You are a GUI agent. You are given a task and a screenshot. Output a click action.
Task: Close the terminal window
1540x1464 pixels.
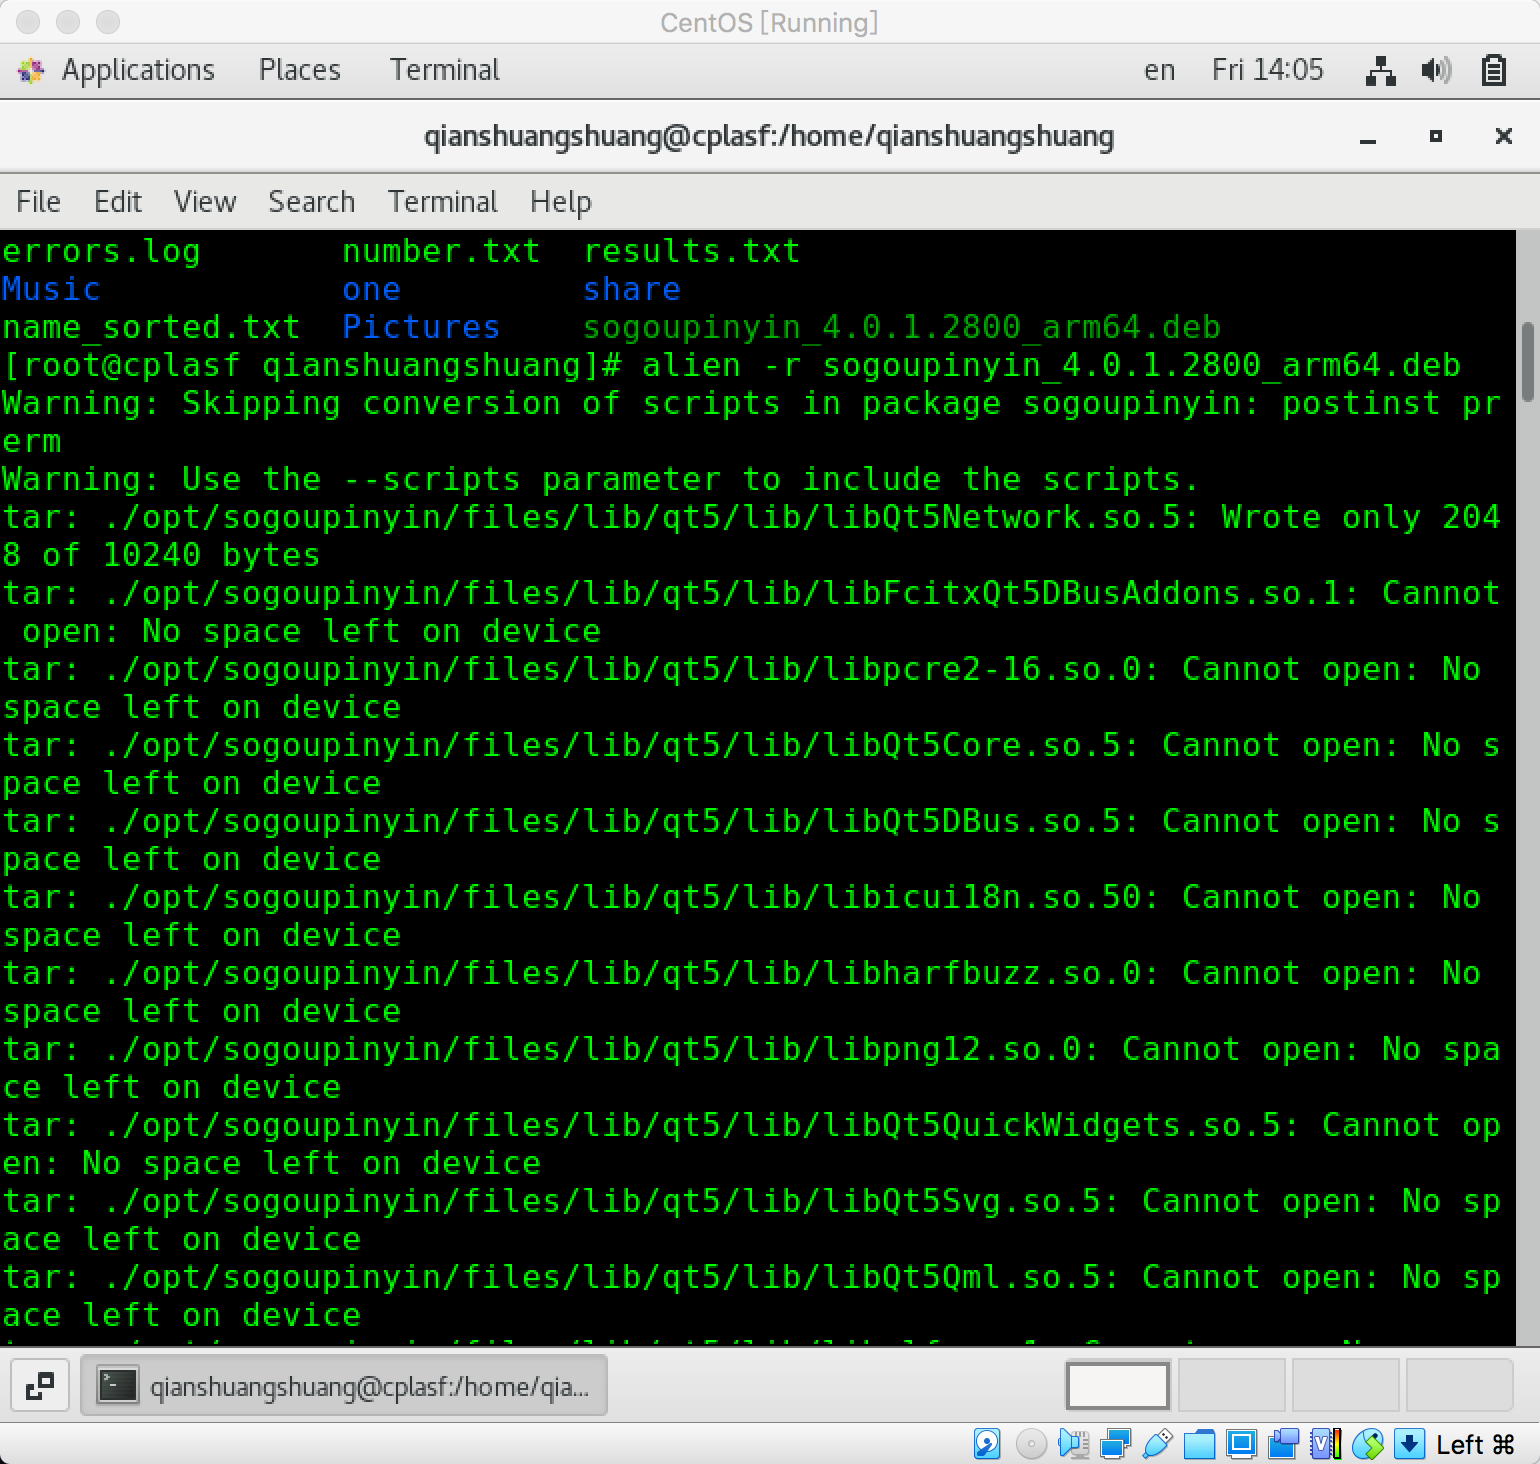tap(1503, 137)
